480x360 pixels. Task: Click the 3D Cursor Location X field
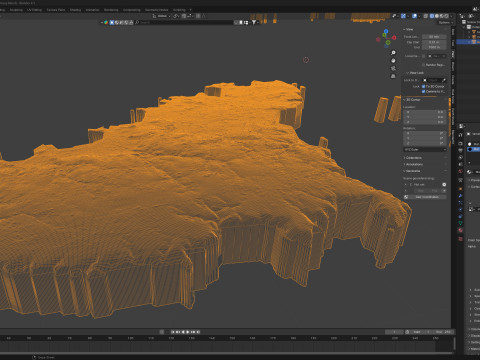coord(425,112)
